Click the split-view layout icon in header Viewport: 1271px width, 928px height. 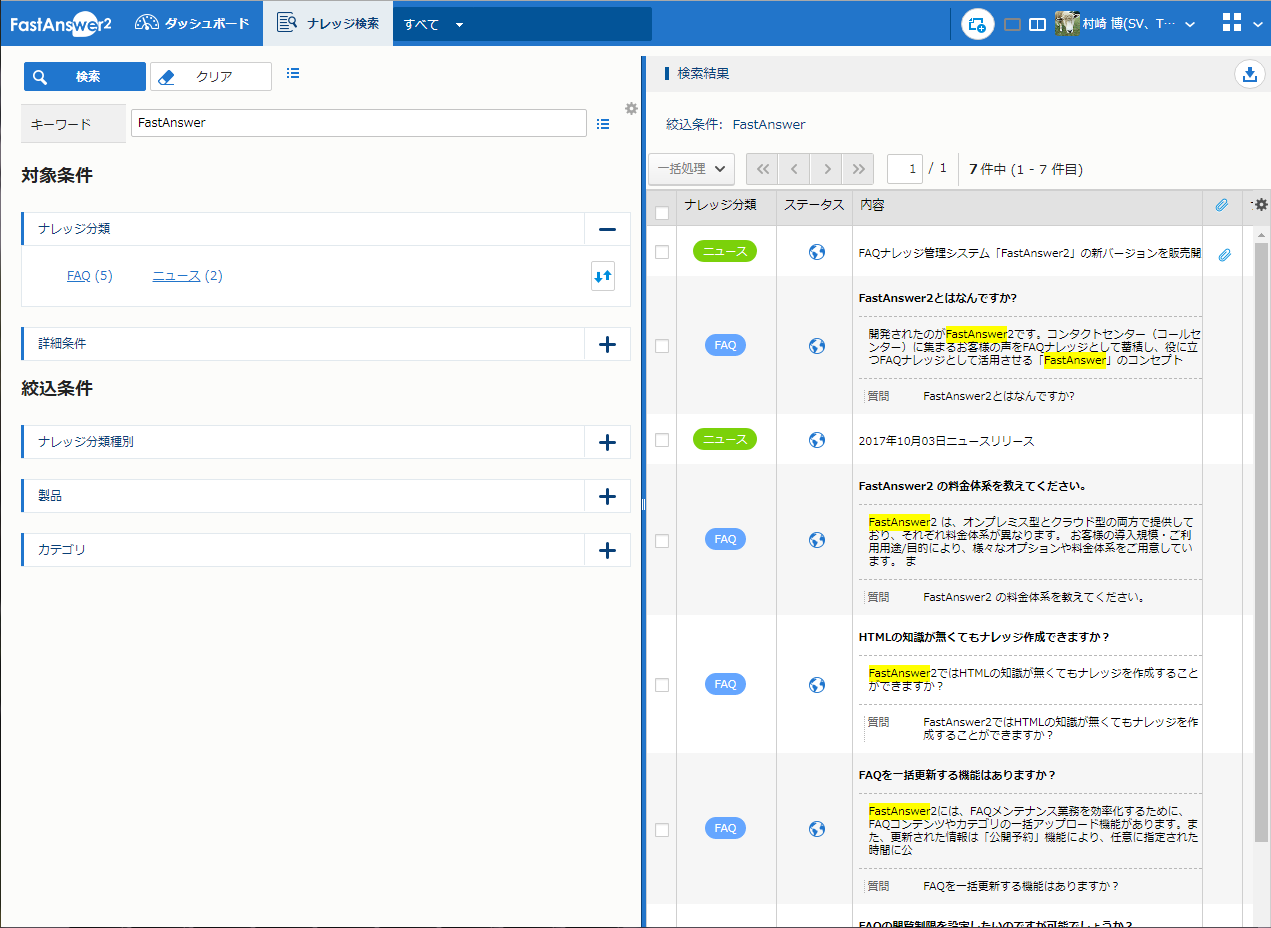(1038, 25)
